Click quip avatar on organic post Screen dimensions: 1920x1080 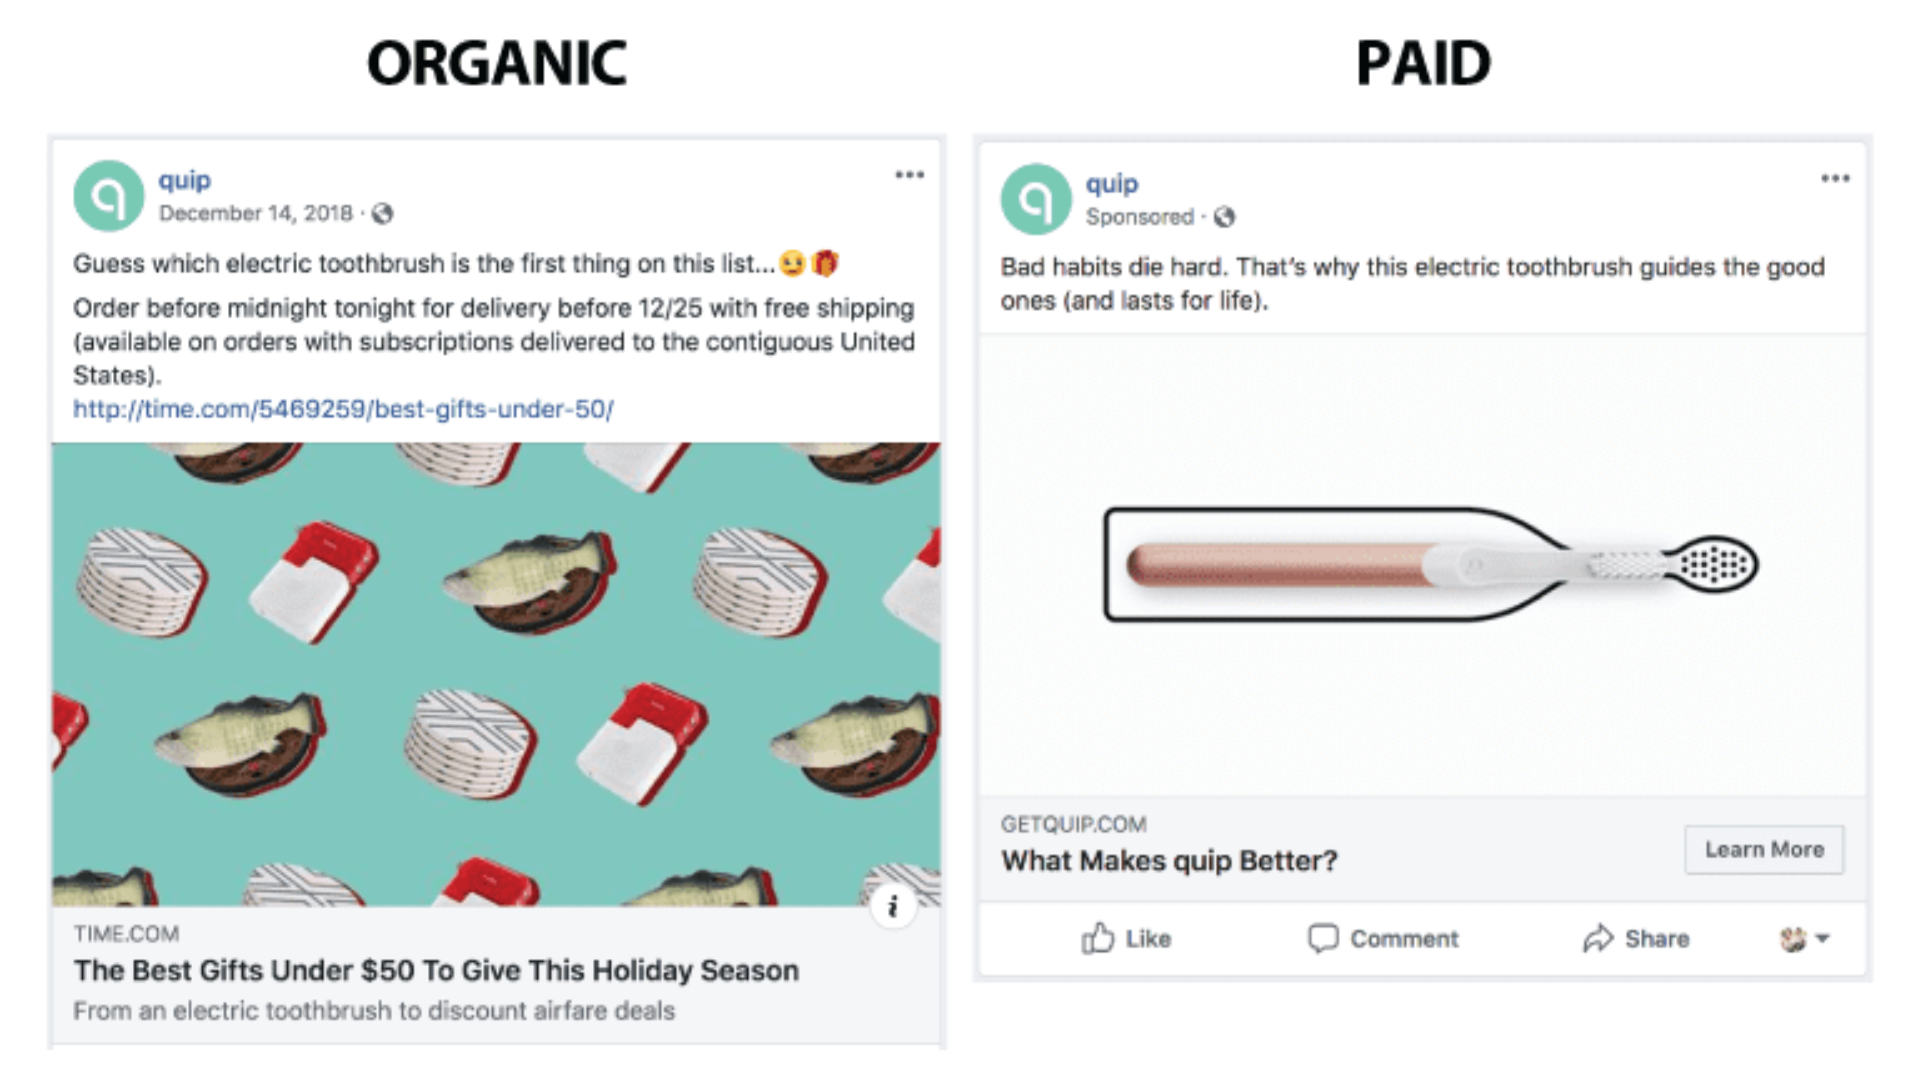[109, 196]
